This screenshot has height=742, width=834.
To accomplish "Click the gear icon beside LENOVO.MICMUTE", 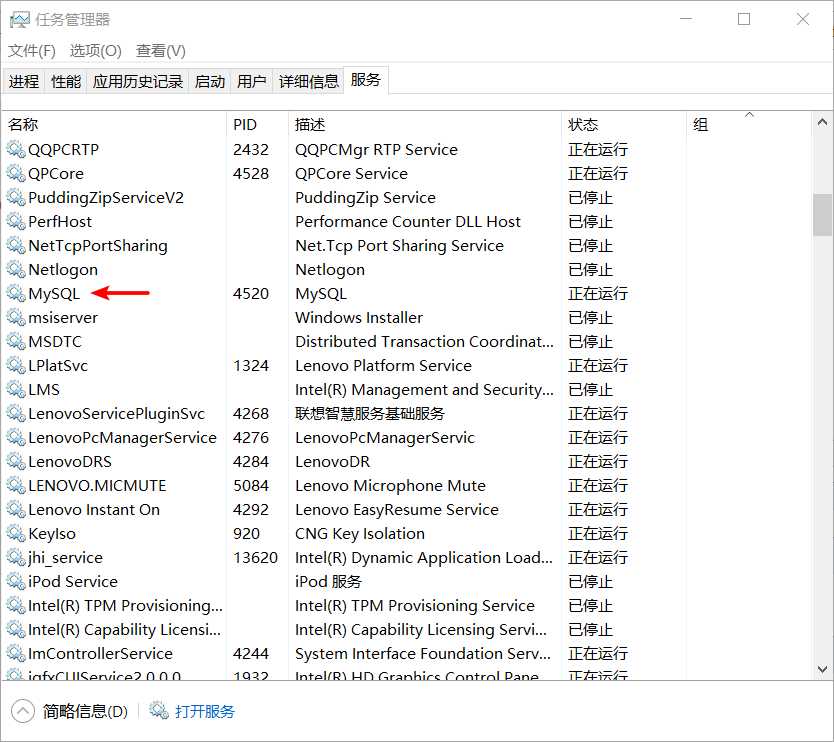I will 16,486.
